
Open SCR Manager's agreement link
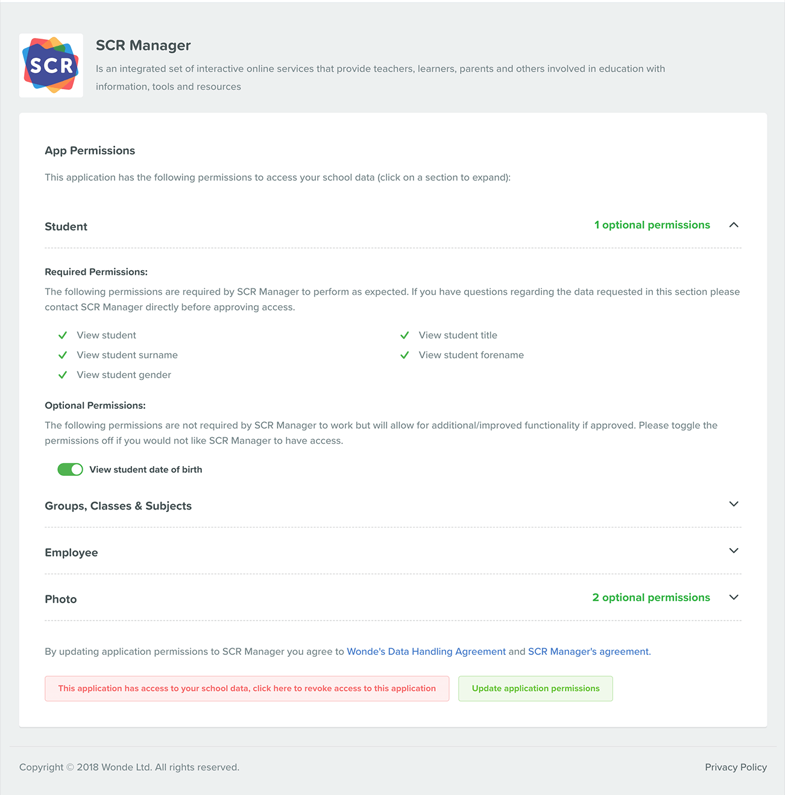coord(589,652)
